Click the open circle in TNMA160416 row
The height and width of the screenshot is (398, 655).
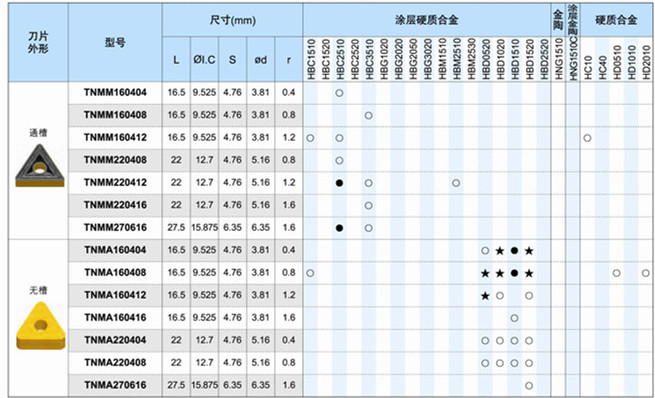click(x=514, y=318)
